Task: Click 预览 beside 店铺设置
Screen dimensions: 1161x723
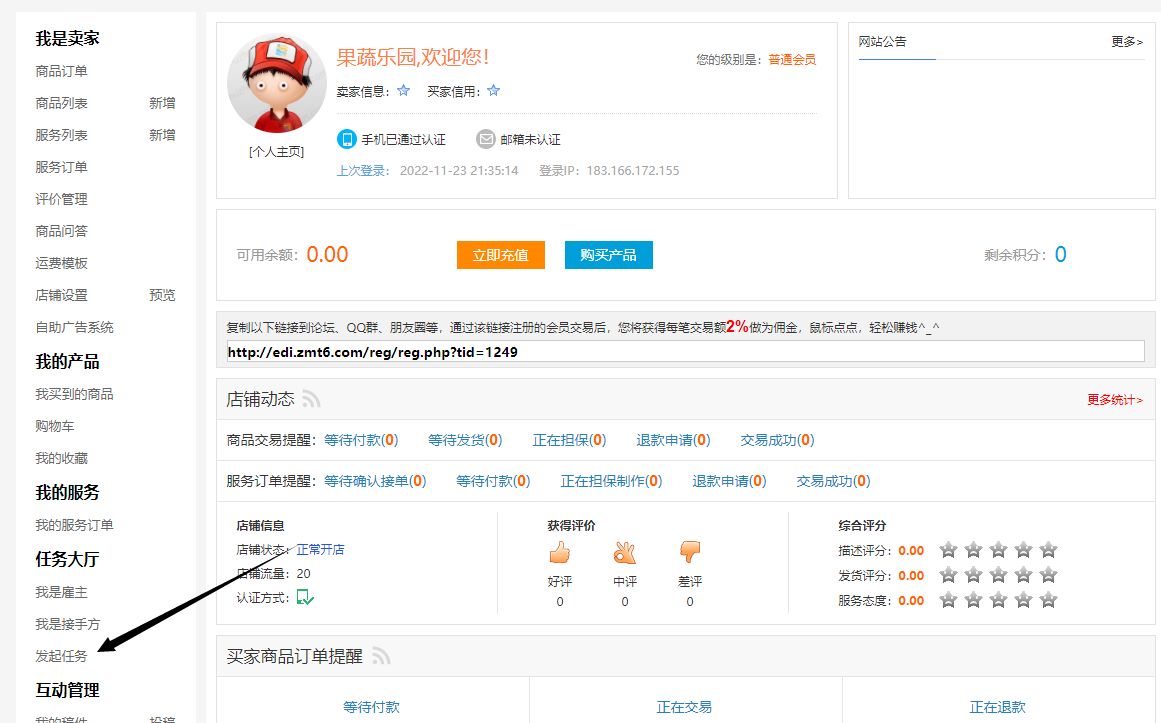Action: 162,296
